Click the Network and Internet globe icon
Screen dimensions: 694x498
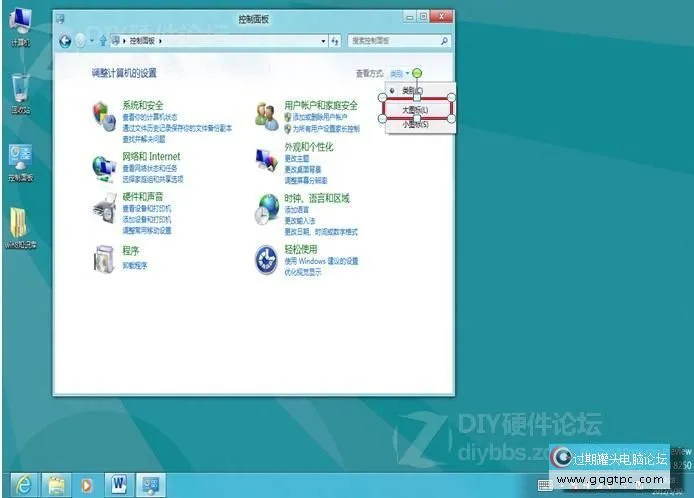tap(104, 168)
